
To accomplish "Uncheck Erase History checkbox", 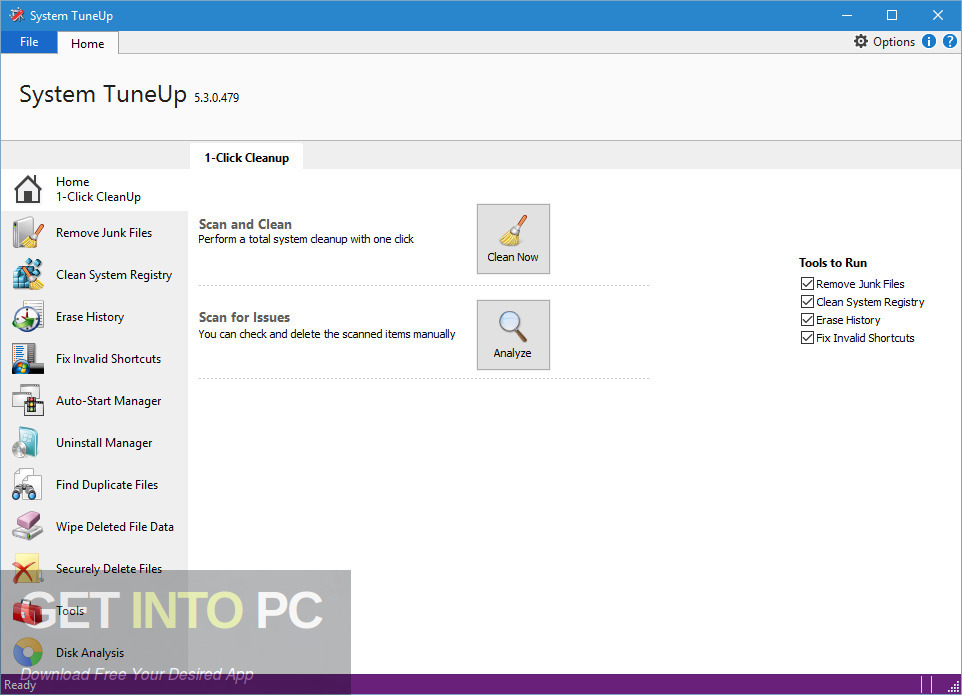I will coord(807,320).
